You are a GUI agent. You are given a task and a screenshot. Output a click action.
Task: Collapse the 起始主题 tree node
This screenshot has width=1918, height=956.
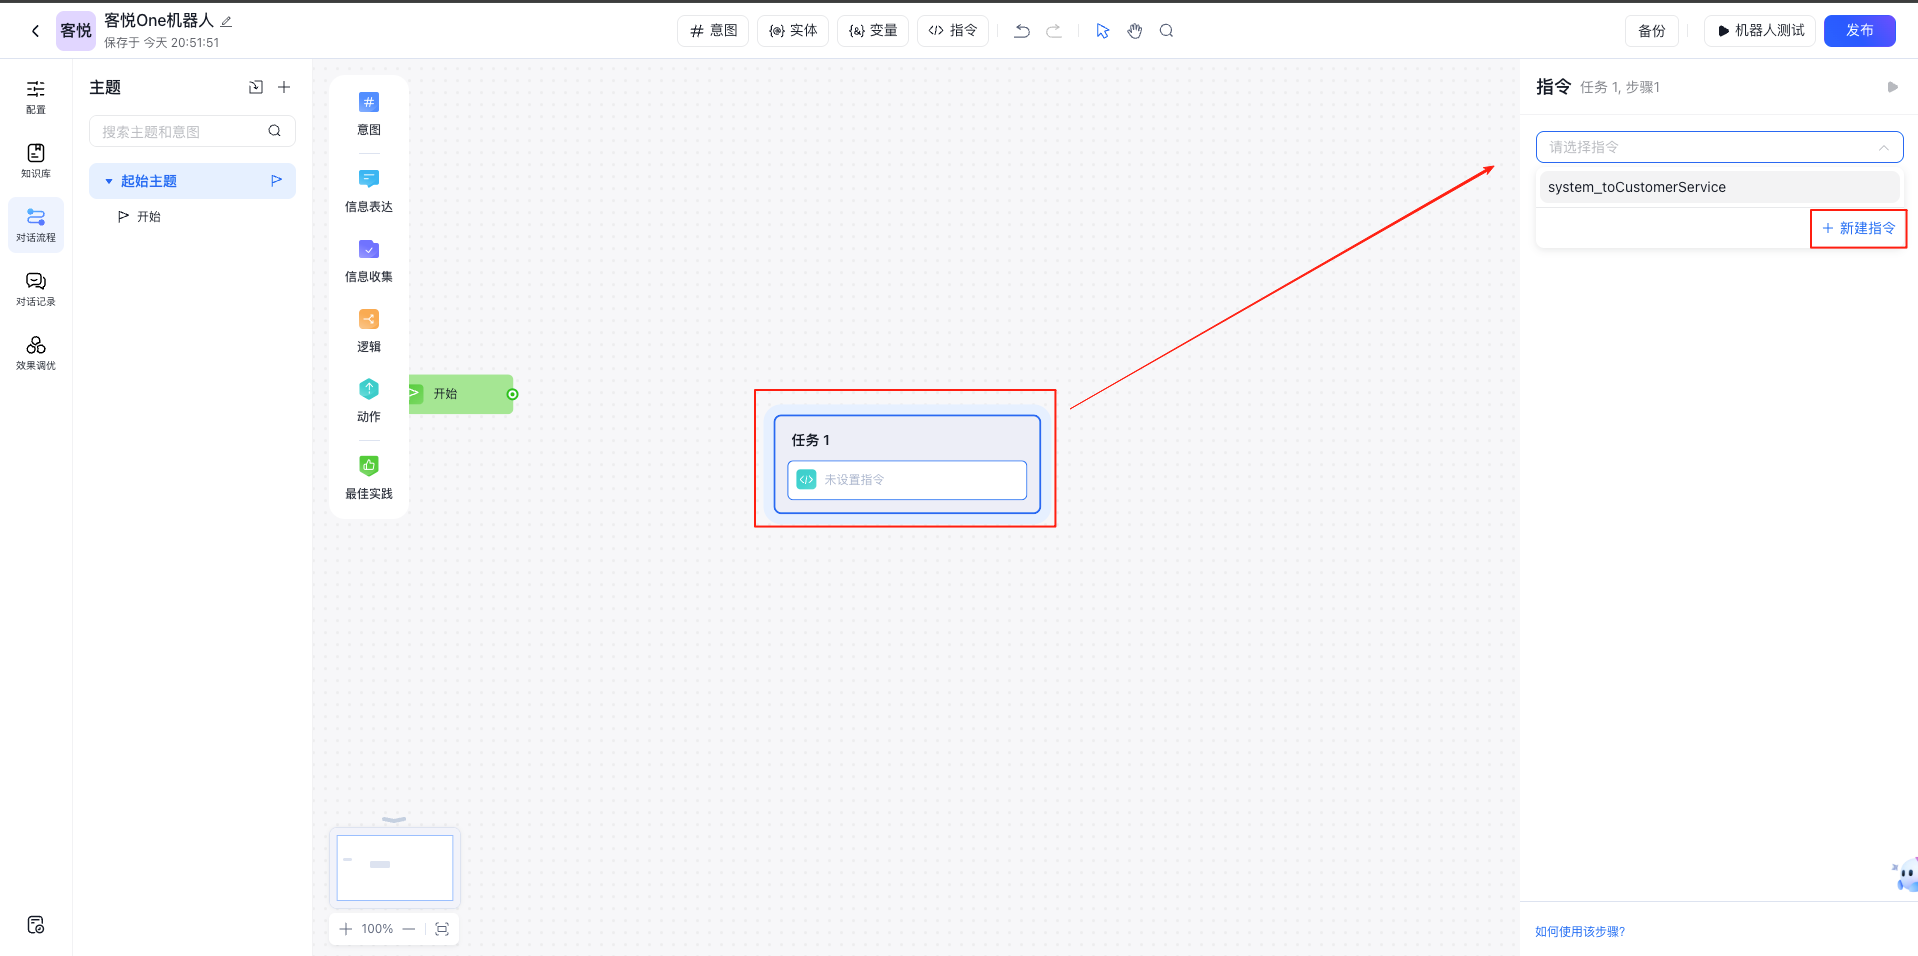(x=109, y=181)
